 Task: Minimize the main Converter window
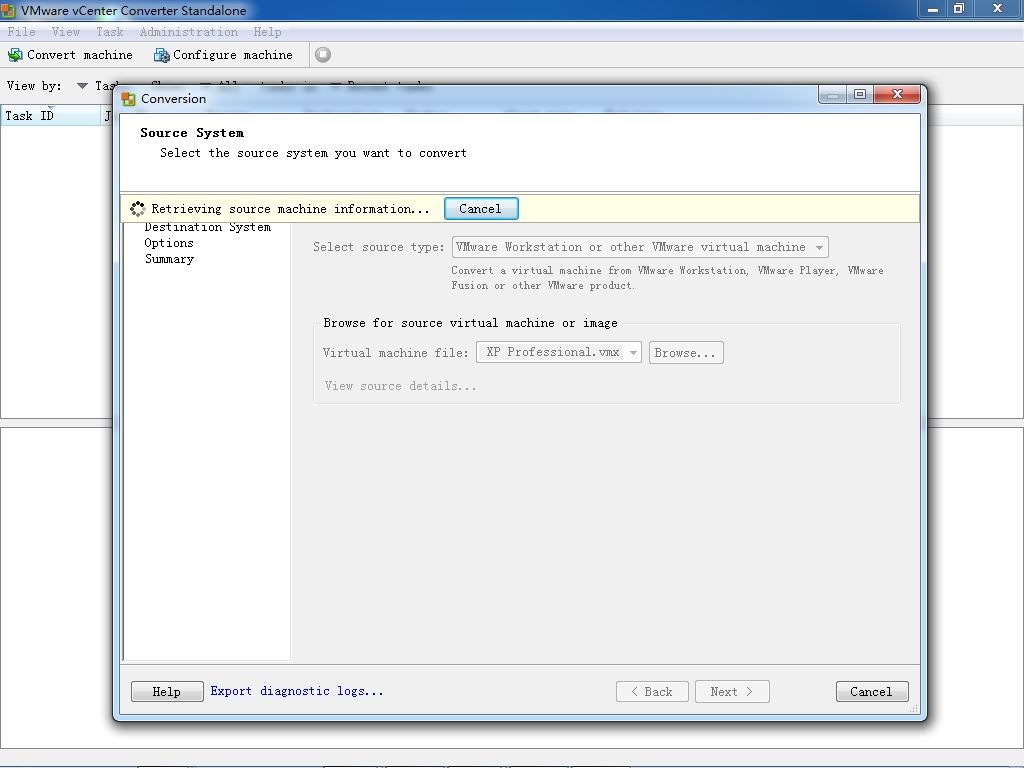point(933,8)
